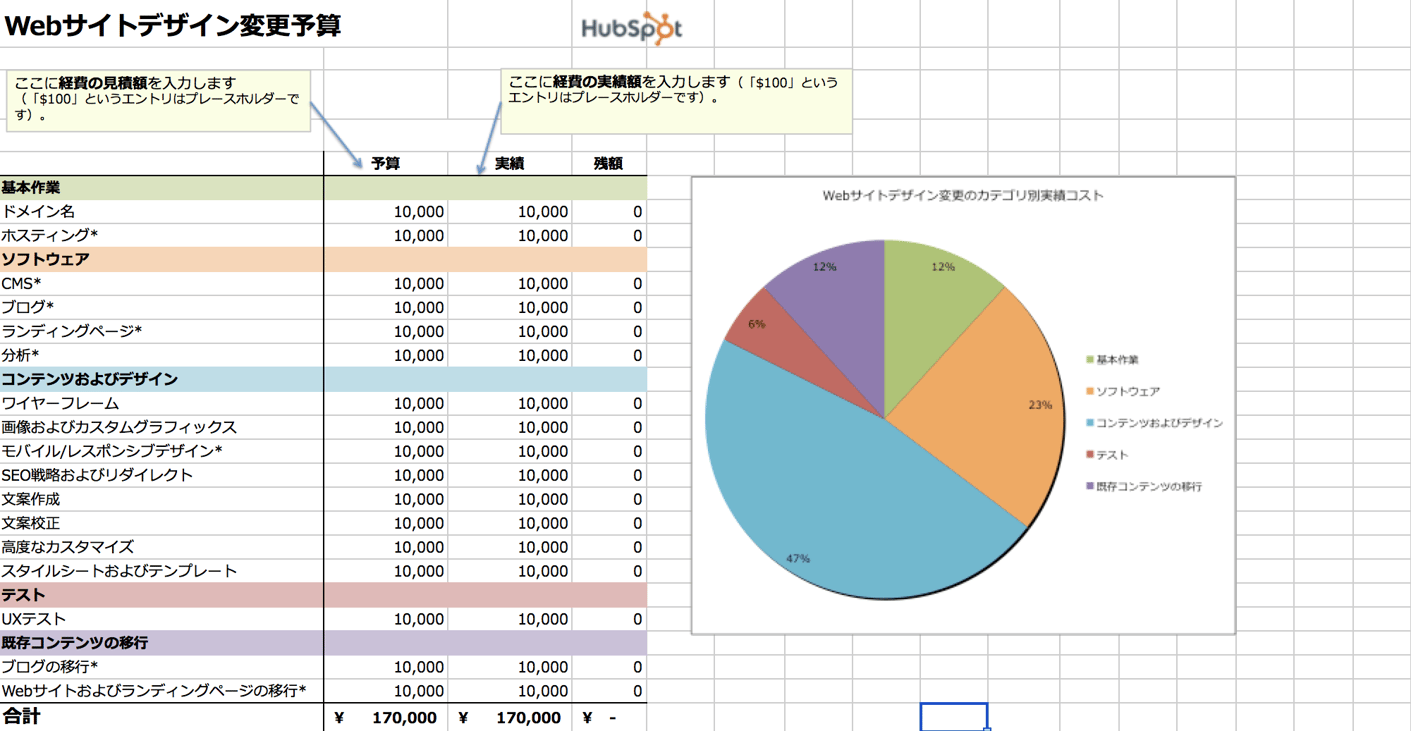The width and height of the screenshot is (1411, 731).
Task: Select the ドメイン名 budget amount cell
Action: (x=386, y=212)
